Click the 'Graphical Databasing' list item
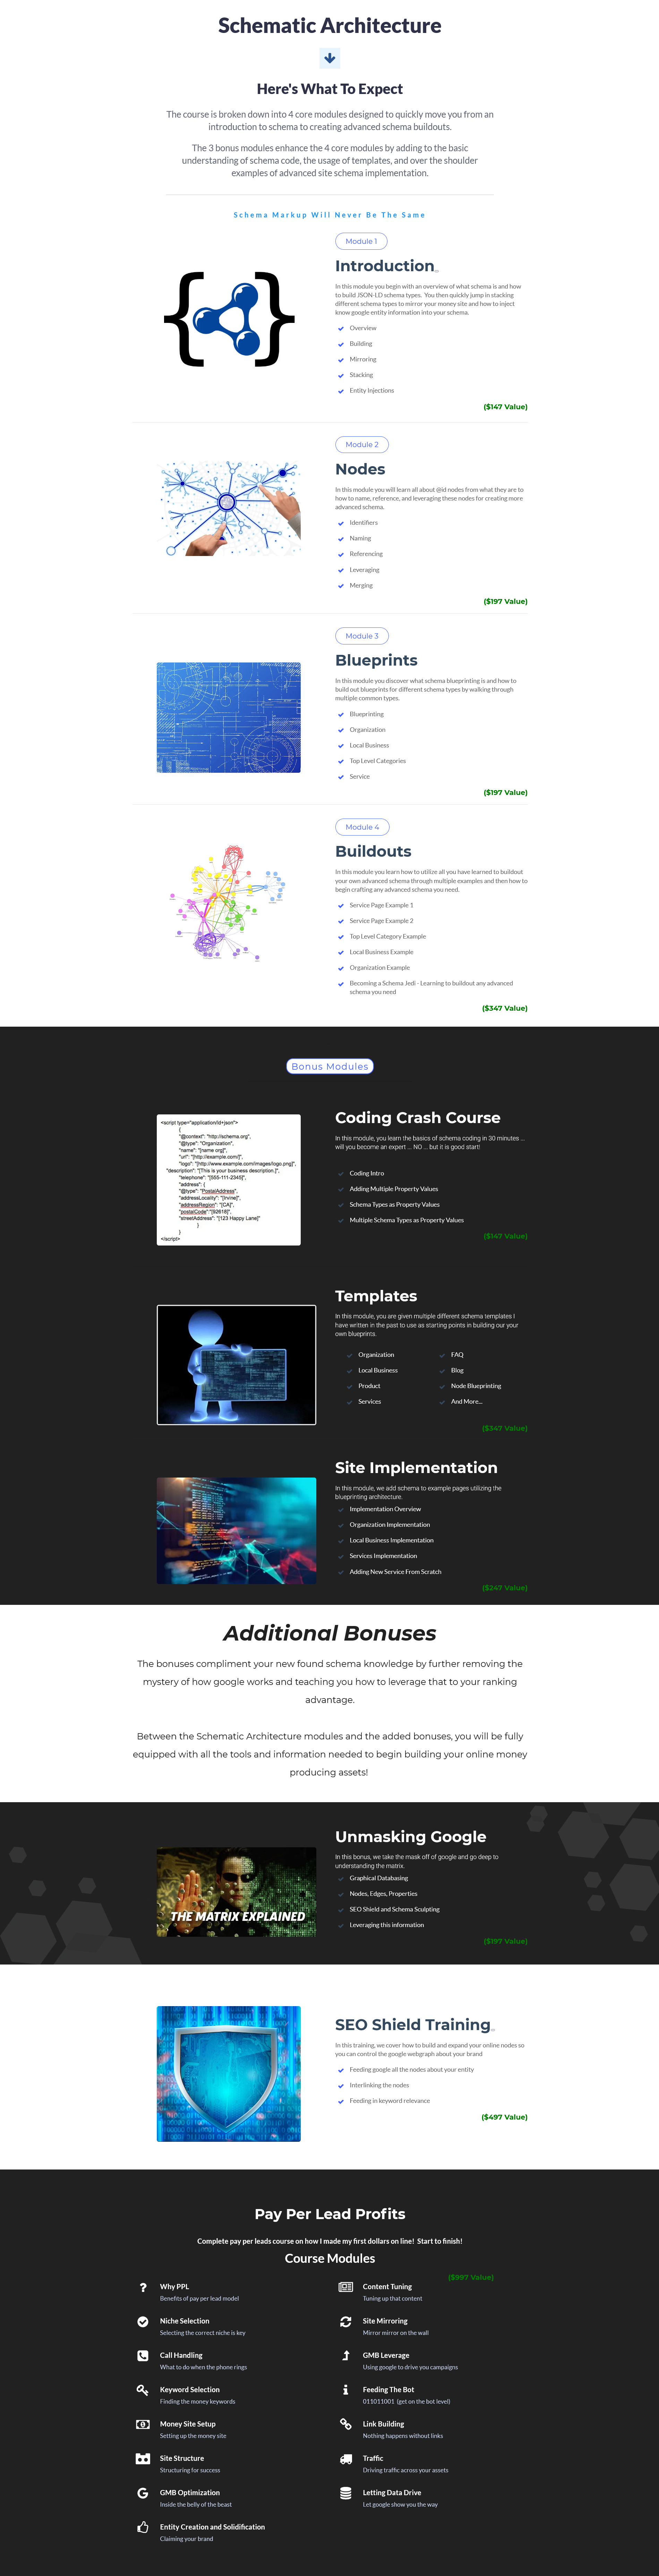 click(x=379, y=1878)
